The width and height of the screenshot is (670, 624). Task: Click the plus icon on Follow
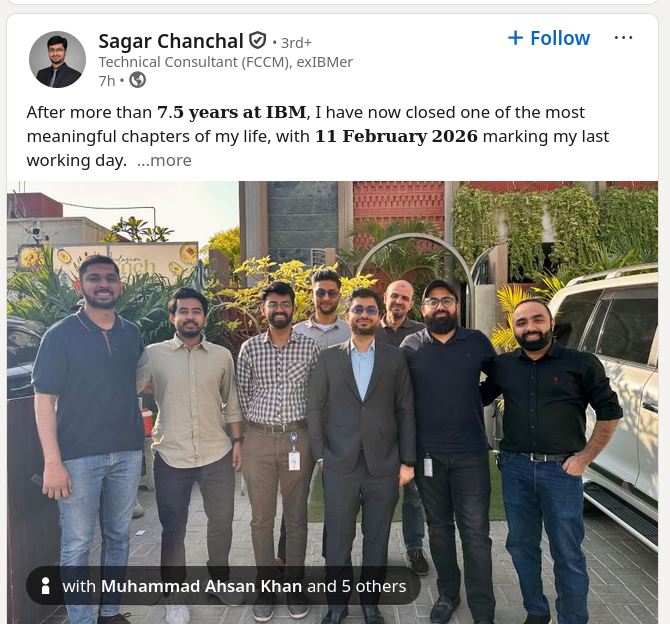coord(515,38)
